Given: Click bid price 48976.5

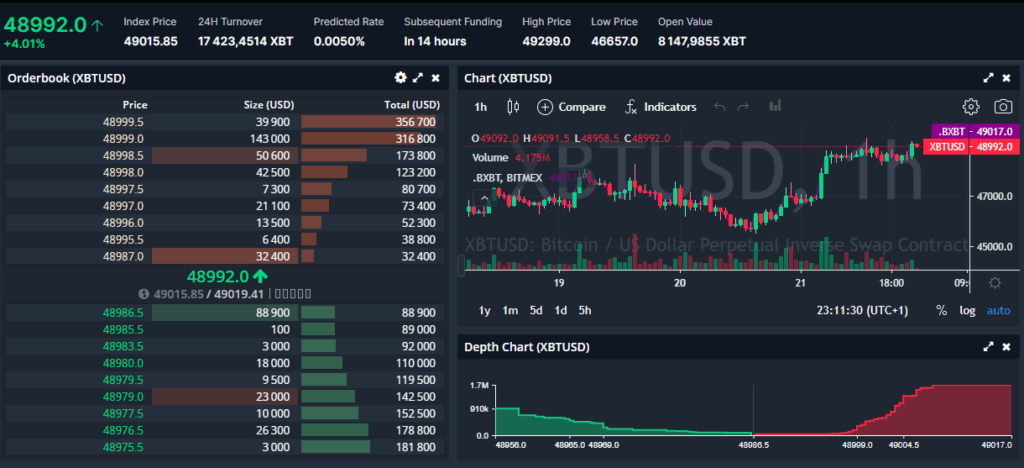Looking at the screenshot, I should click(123, 430).
